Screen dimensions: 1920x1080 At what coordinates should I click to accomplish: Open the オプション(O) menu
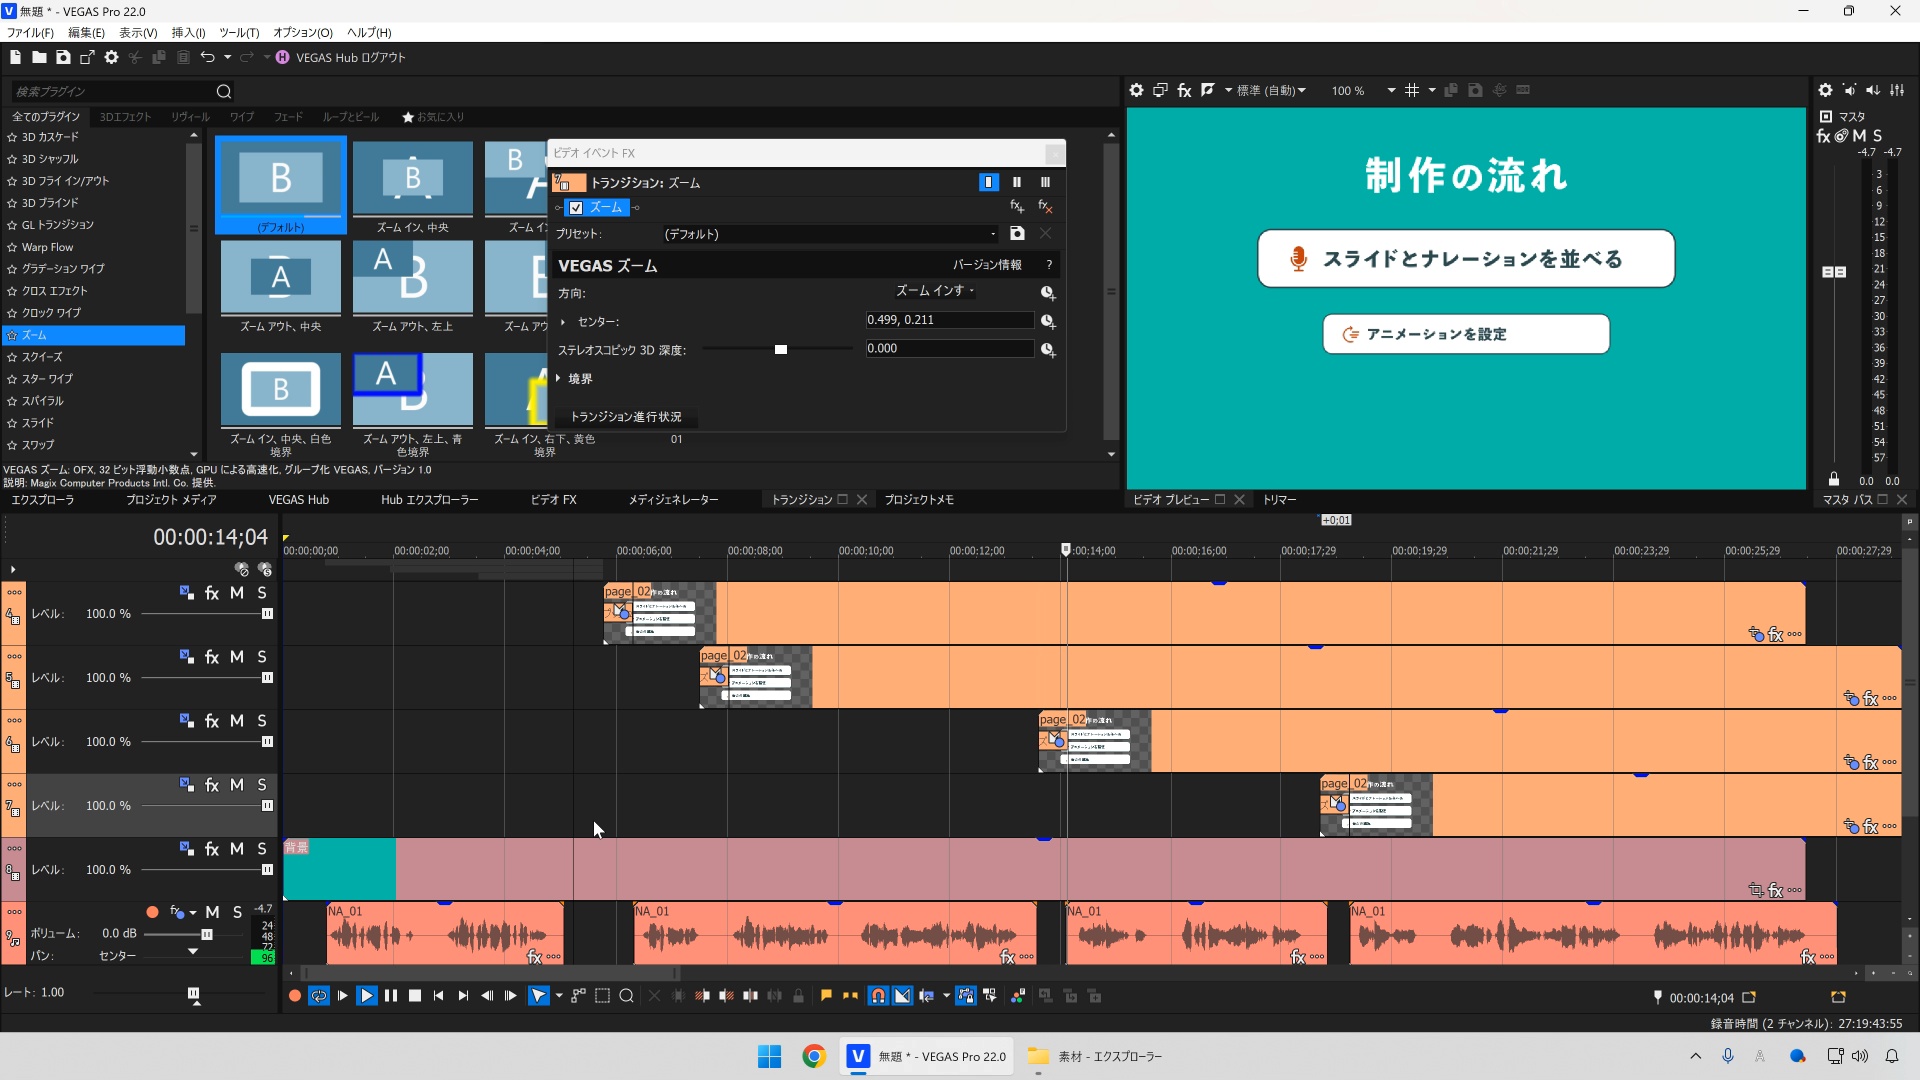pos(303,33)
